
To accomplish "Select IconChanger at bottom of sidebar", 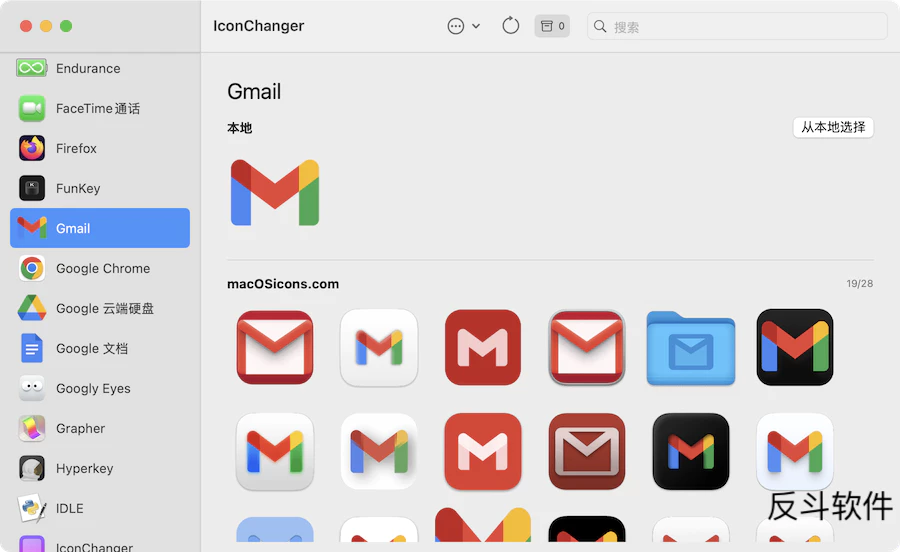I will (x=100, y=545).
